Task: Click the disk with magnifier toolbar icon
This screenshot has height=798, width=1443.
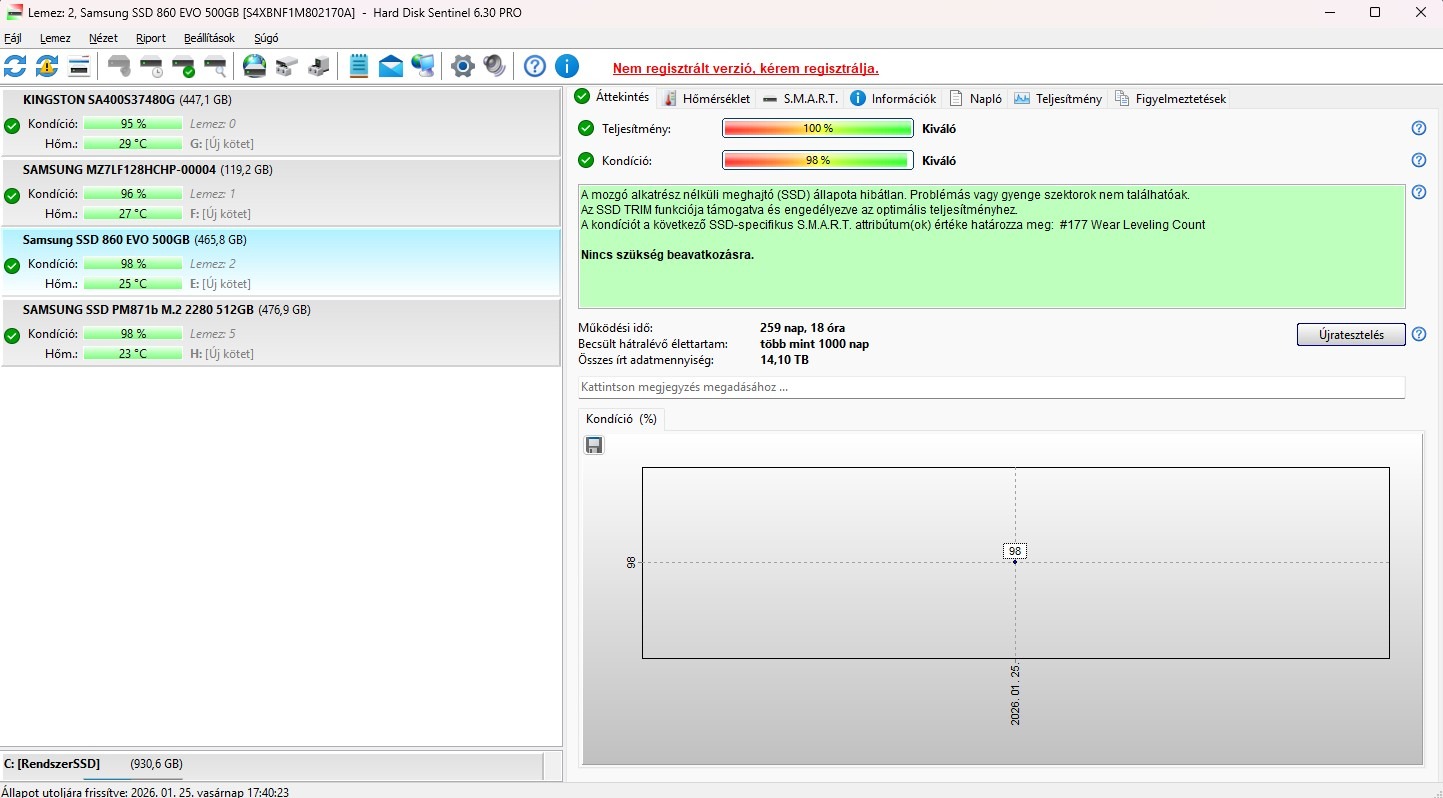Action: (x=215, y=67)
